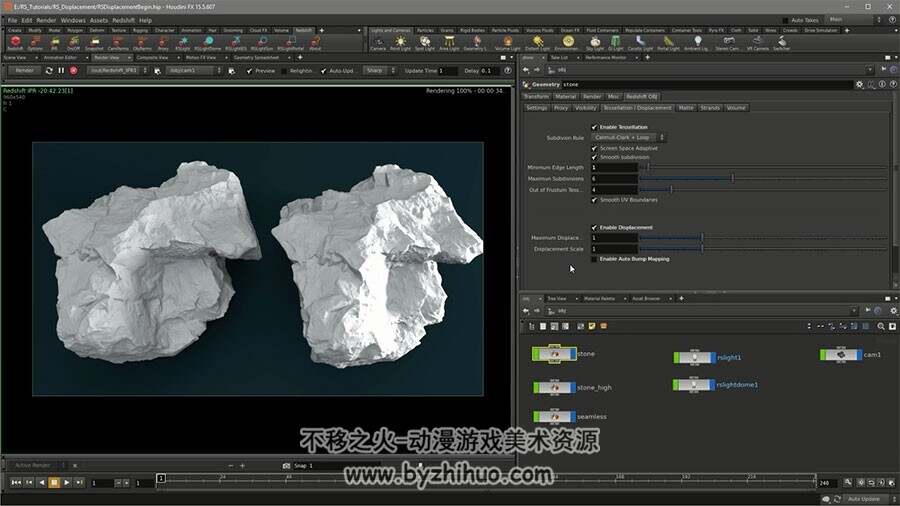900x506 pixels.
Task: Add a VR Camera from the shelf
Action: (x=758, y=42)
